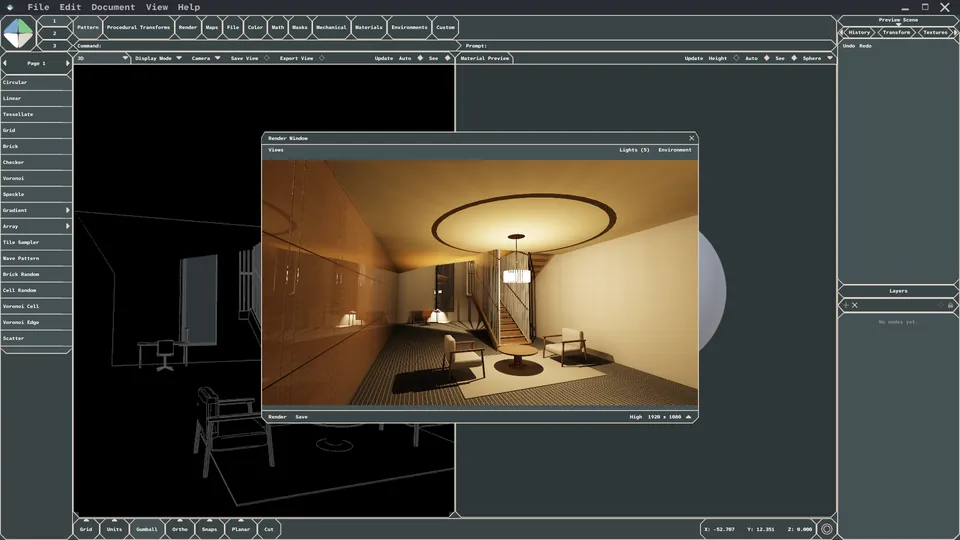Switch to the Render tab
Screen dimensions: 960x540
click(x=188, y=28)
